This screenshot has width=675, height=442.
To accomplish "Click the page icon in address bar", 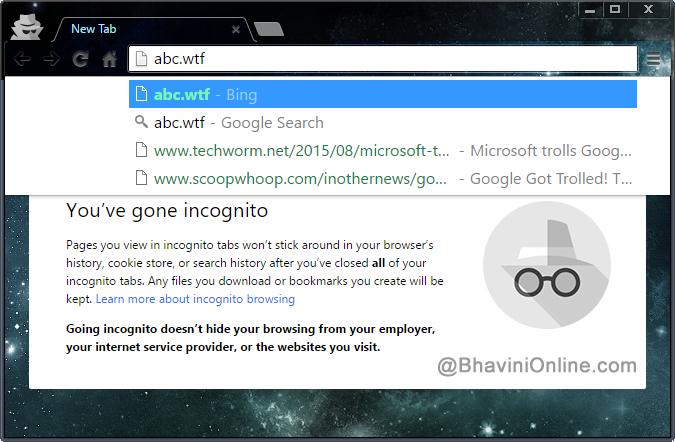I will click(x=141, y=59).
